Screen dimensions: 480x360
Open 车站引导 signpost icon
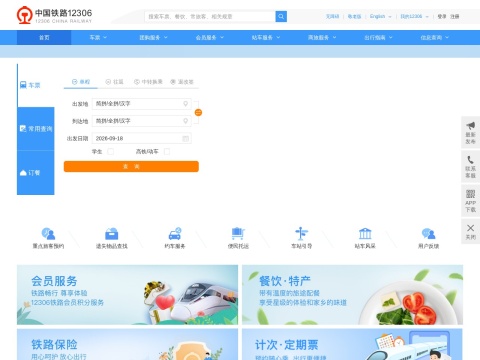point(301,234)
